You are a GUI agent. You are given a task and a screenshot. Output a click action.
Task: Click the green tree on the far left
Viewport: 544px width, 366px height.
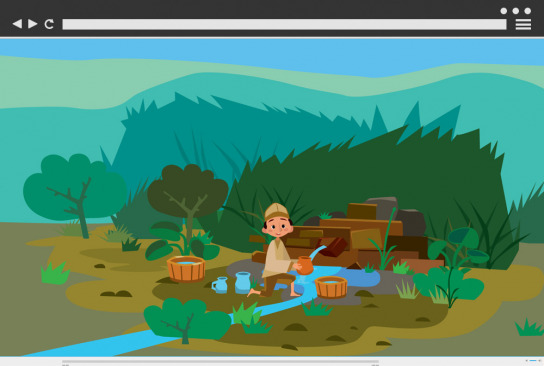coord(75,193)
